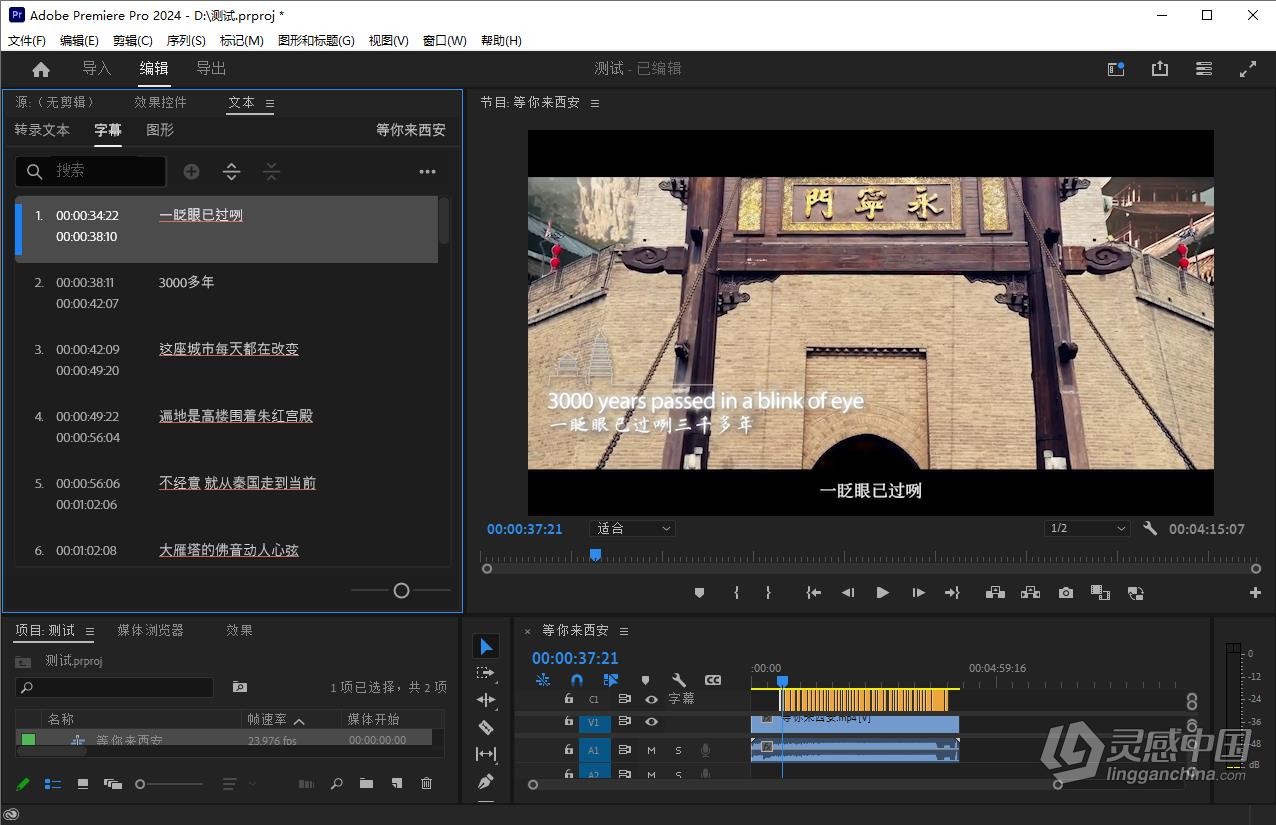Open Program monitor wrench settings
The height and width of the screenshot is (825, 1276).
pyautogui.click(x=1150, y=528)
